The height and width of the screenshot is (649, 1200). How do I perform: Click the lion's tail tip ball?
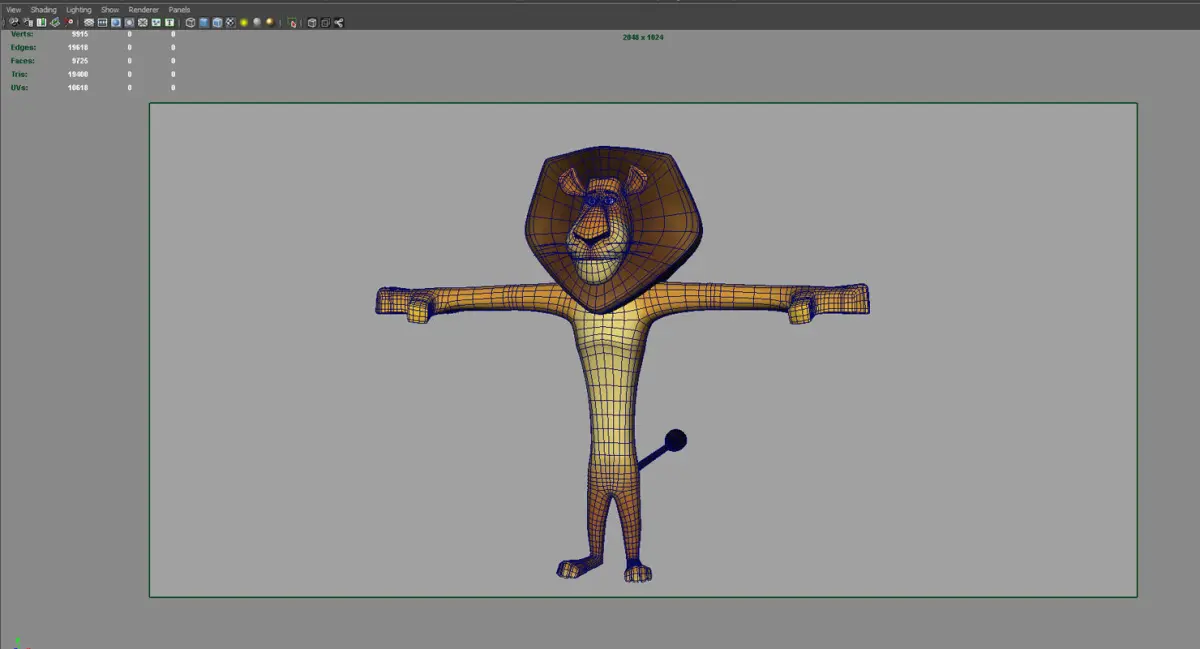(676, 439)
